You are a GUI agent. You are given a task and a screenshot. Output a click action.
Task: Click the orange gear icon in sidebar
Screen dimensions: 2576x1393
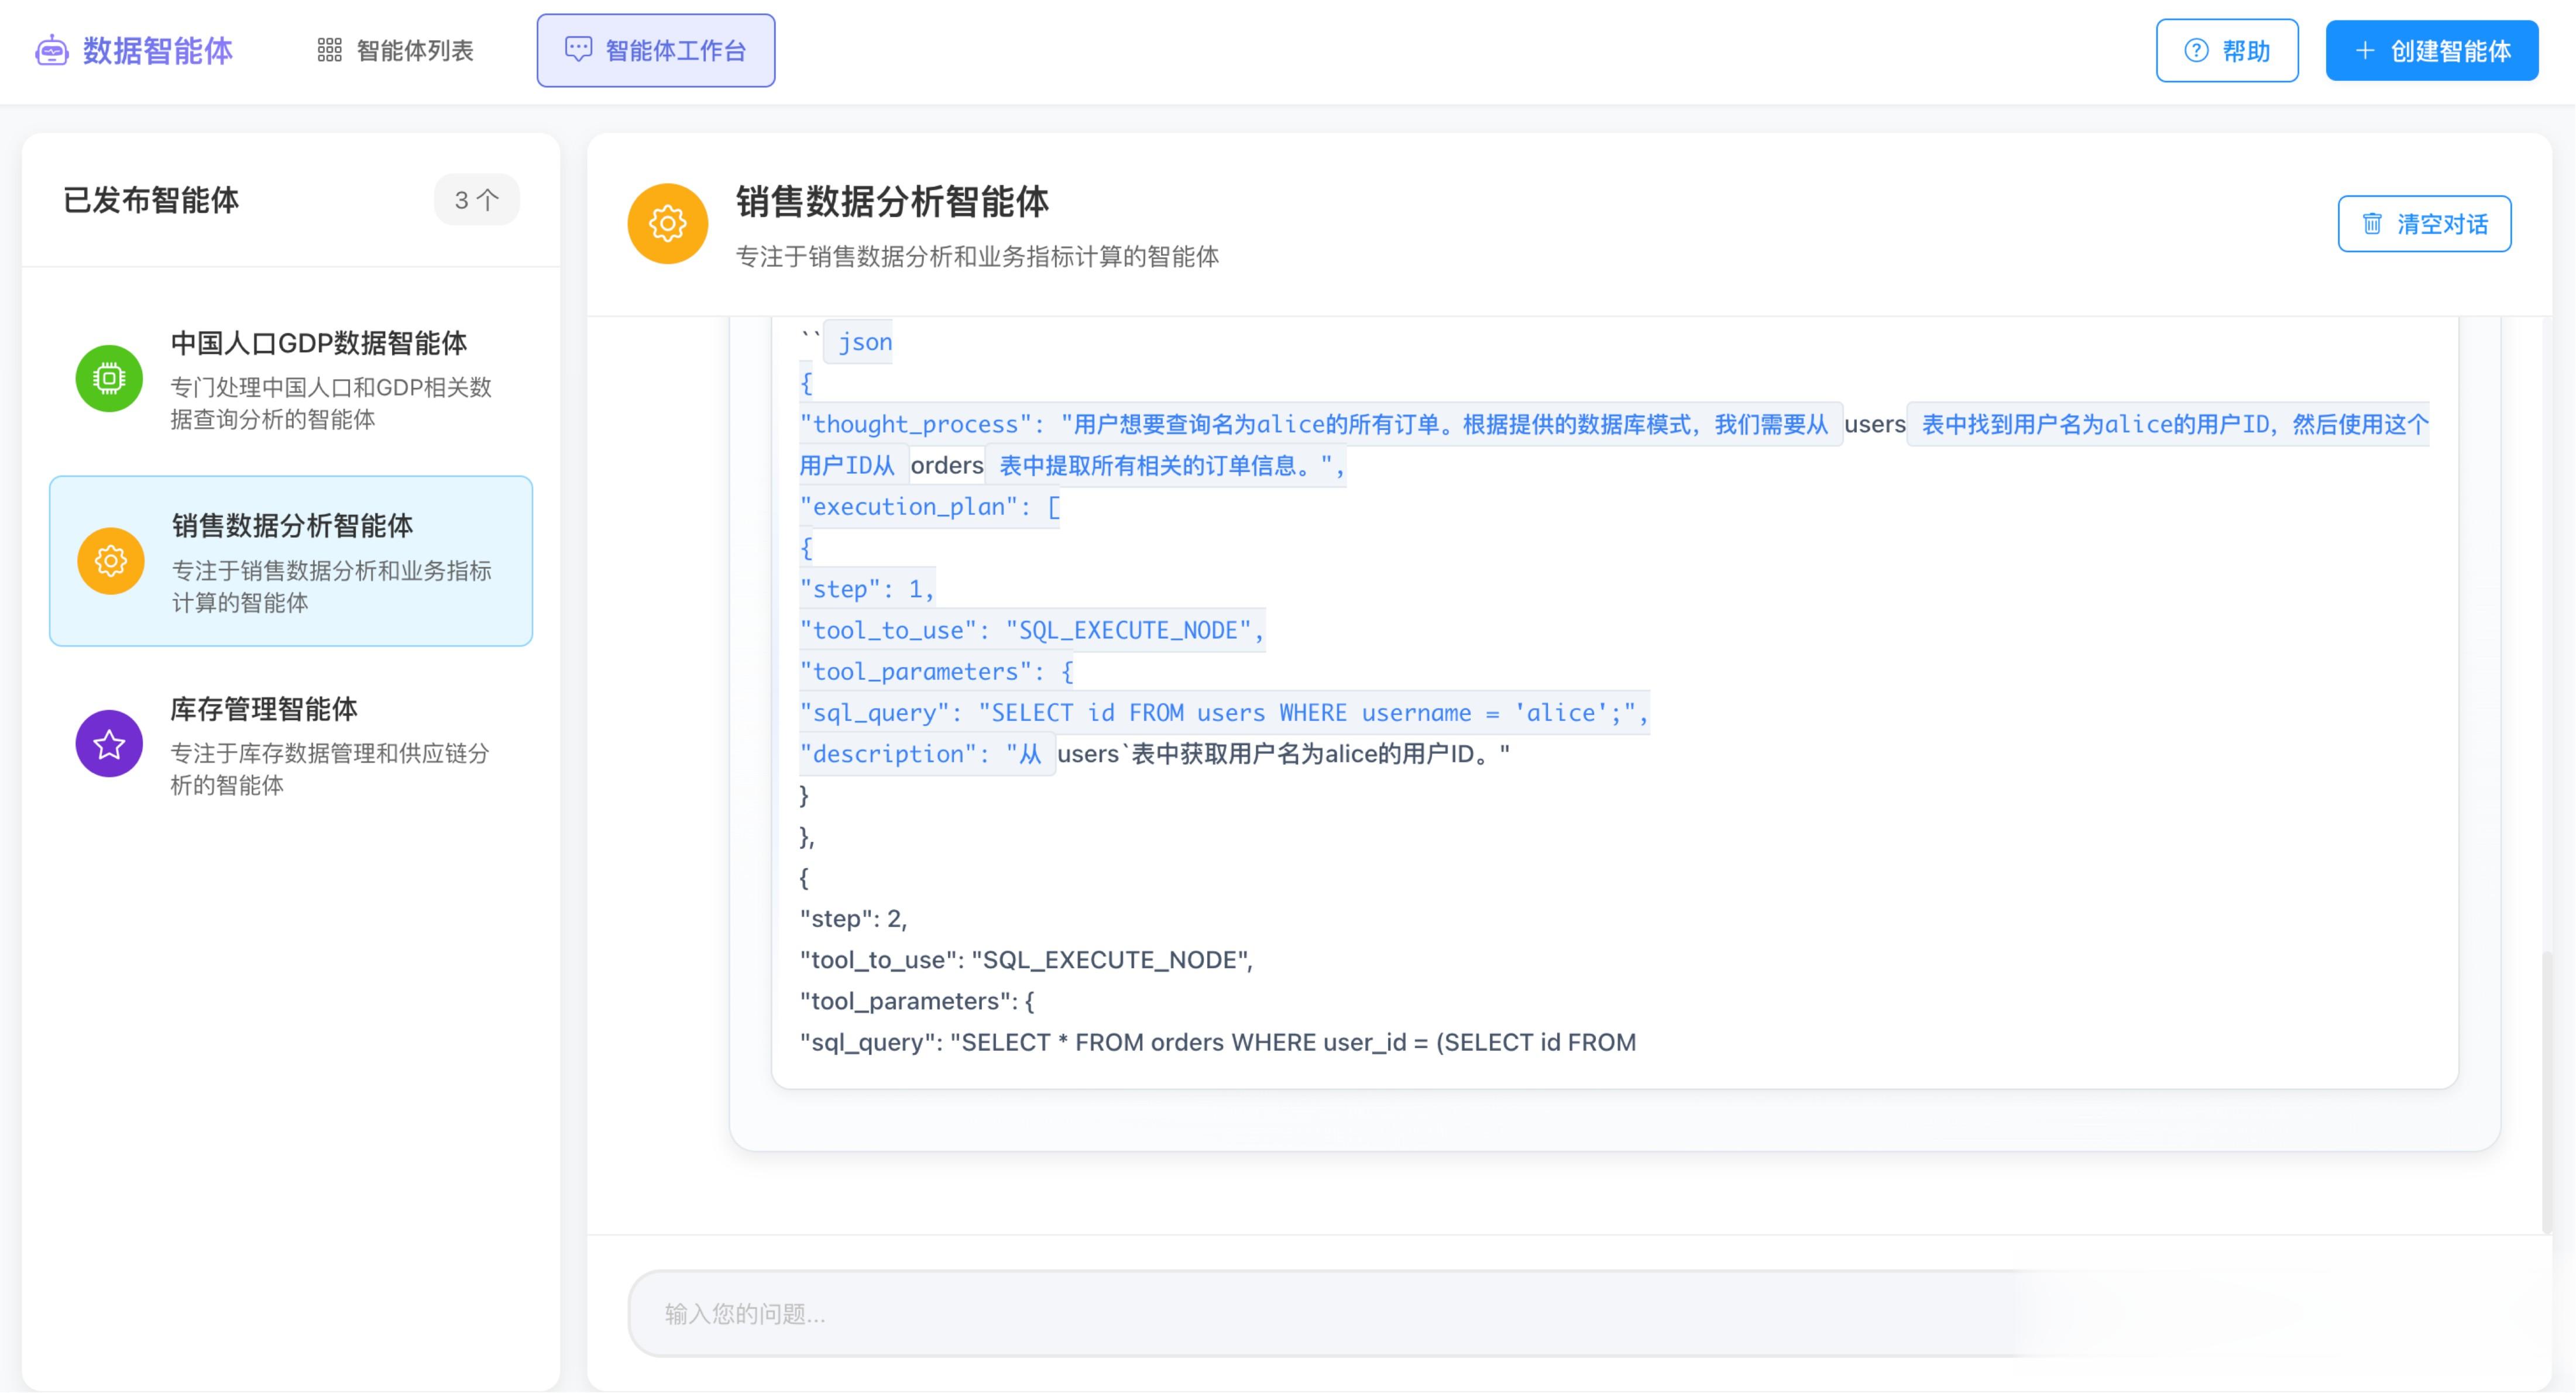coord(110,561)
